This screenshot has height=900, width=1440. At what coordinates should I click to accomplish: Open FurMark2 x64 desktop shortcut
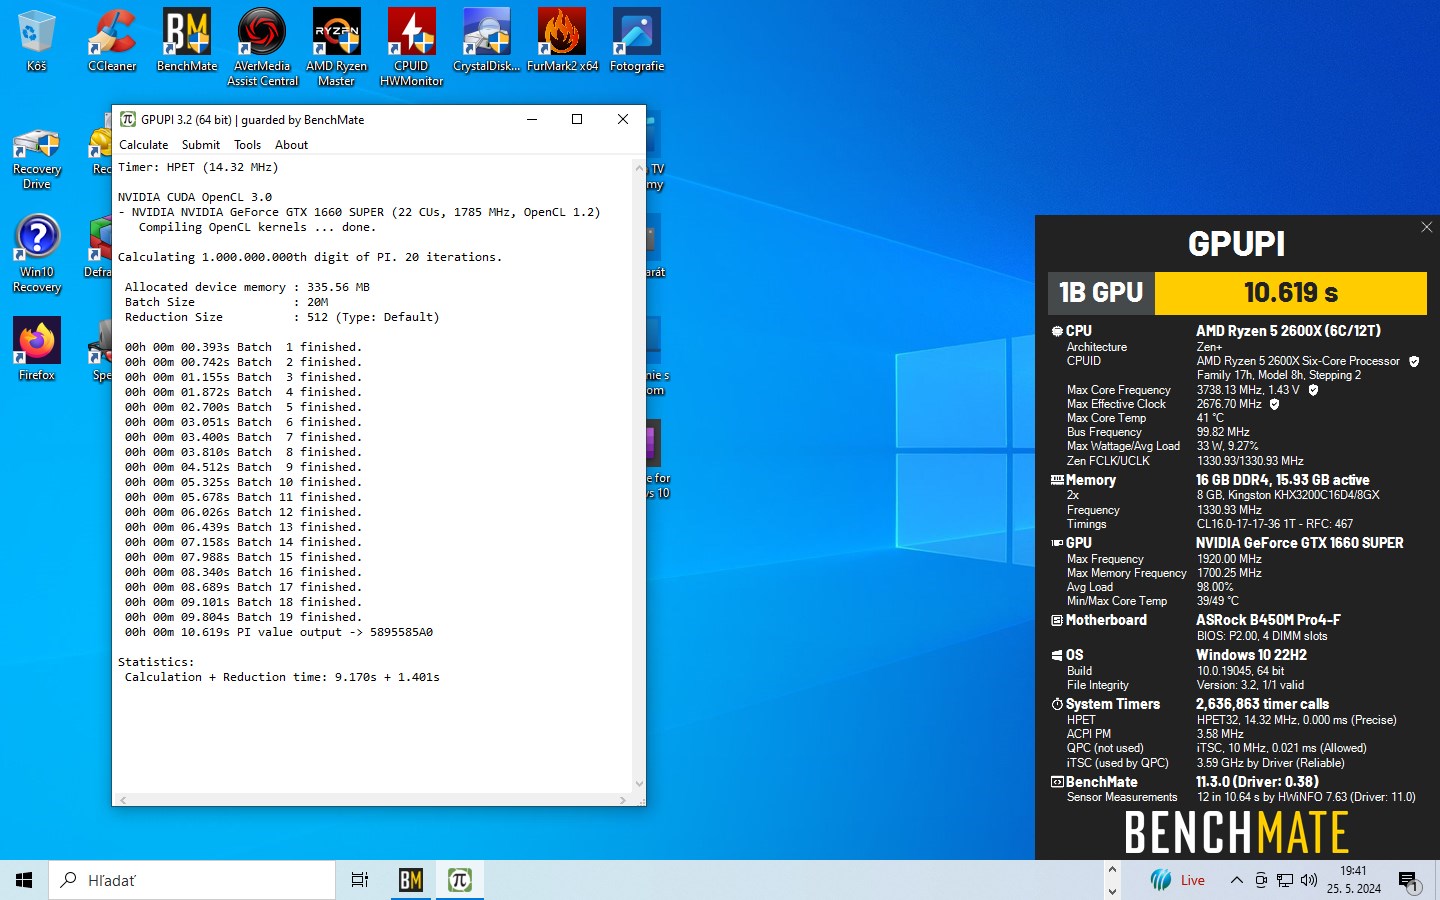point(562,40)
